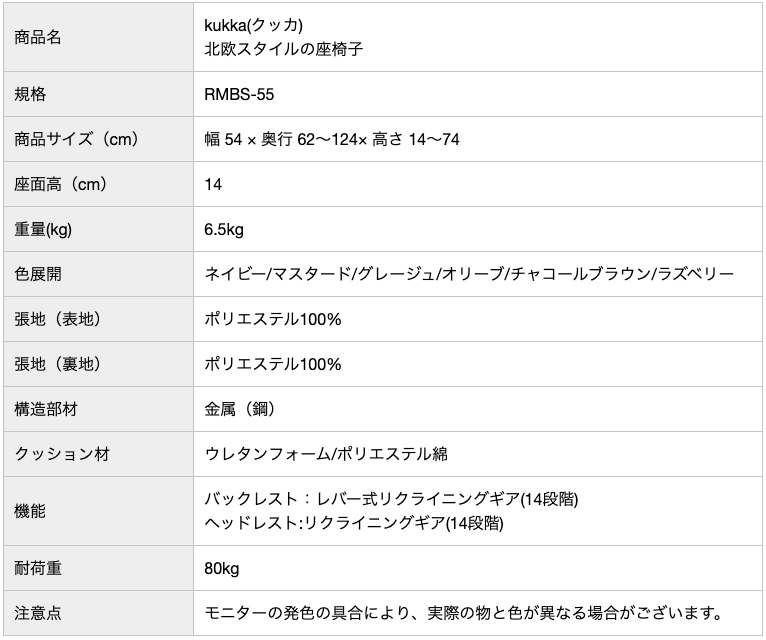This screenshot has width=766, height=640.
Task: Click the ウレタンフォーム/ポリエステル綿 value
Action: pos(326,454)
